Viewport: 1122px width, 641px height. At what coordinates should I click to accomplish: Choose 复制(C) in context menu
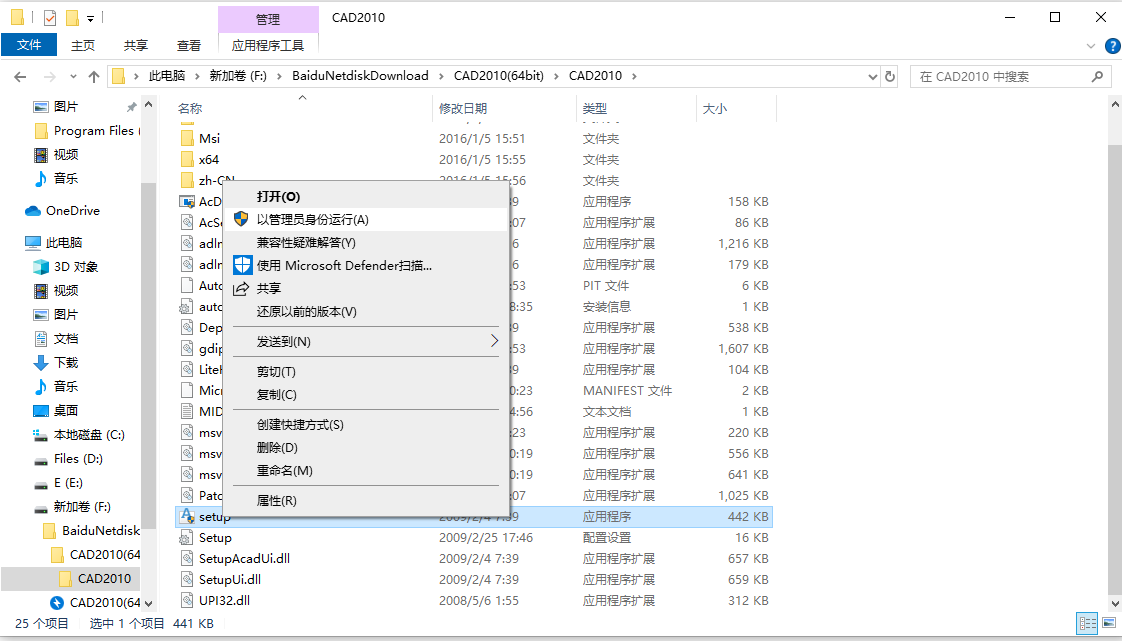[x=366, y=394]
